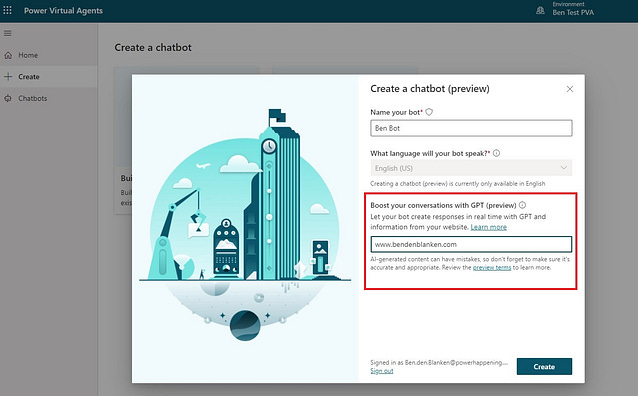Click shield icon next to Name your bot
638x396 pixels.
[x=429, y=112]
